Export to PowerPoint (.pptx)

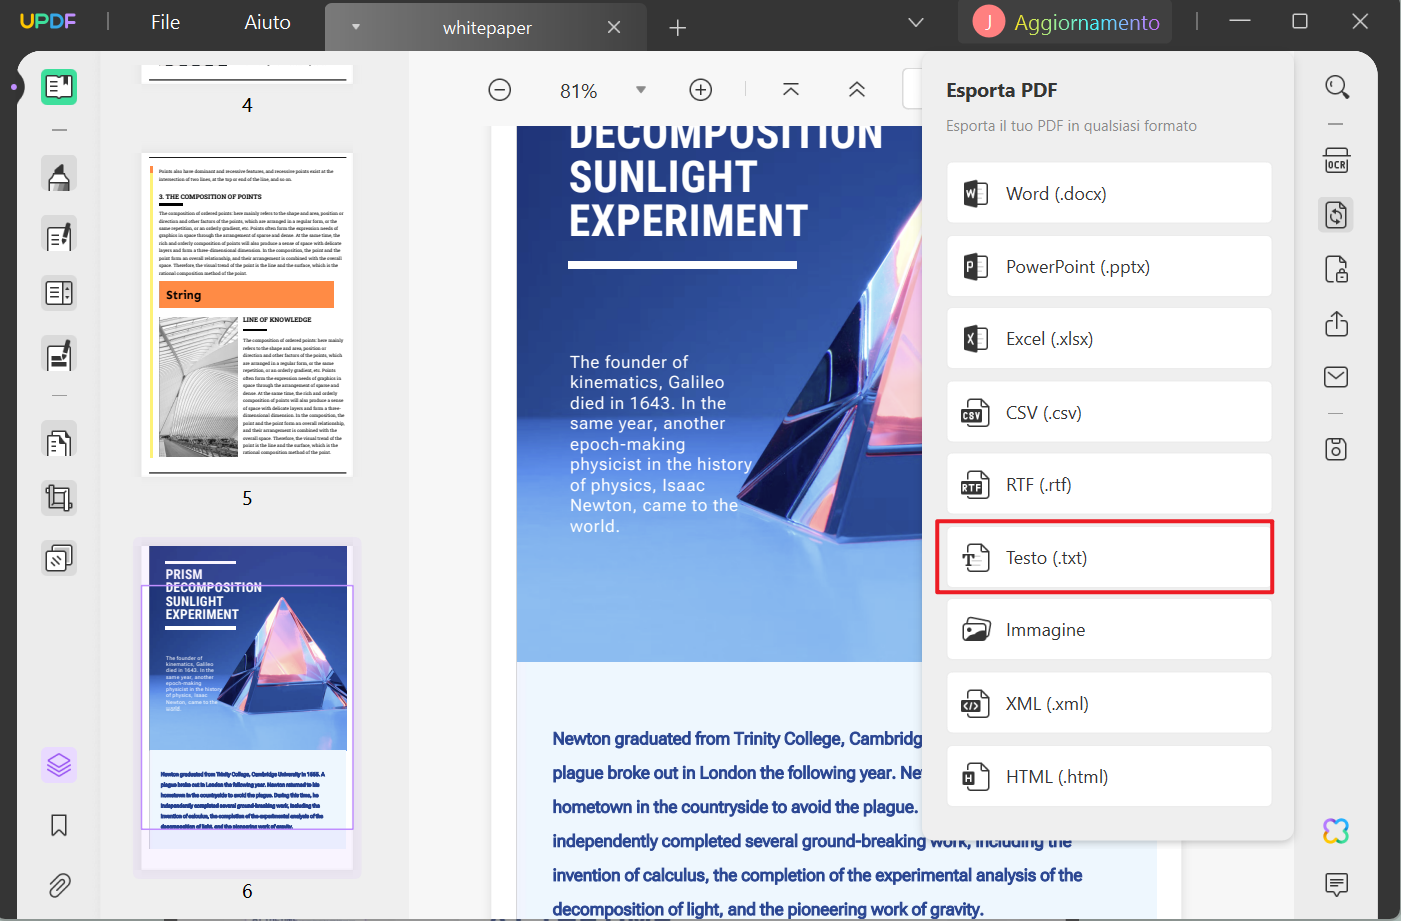(x=1109, y=266)
